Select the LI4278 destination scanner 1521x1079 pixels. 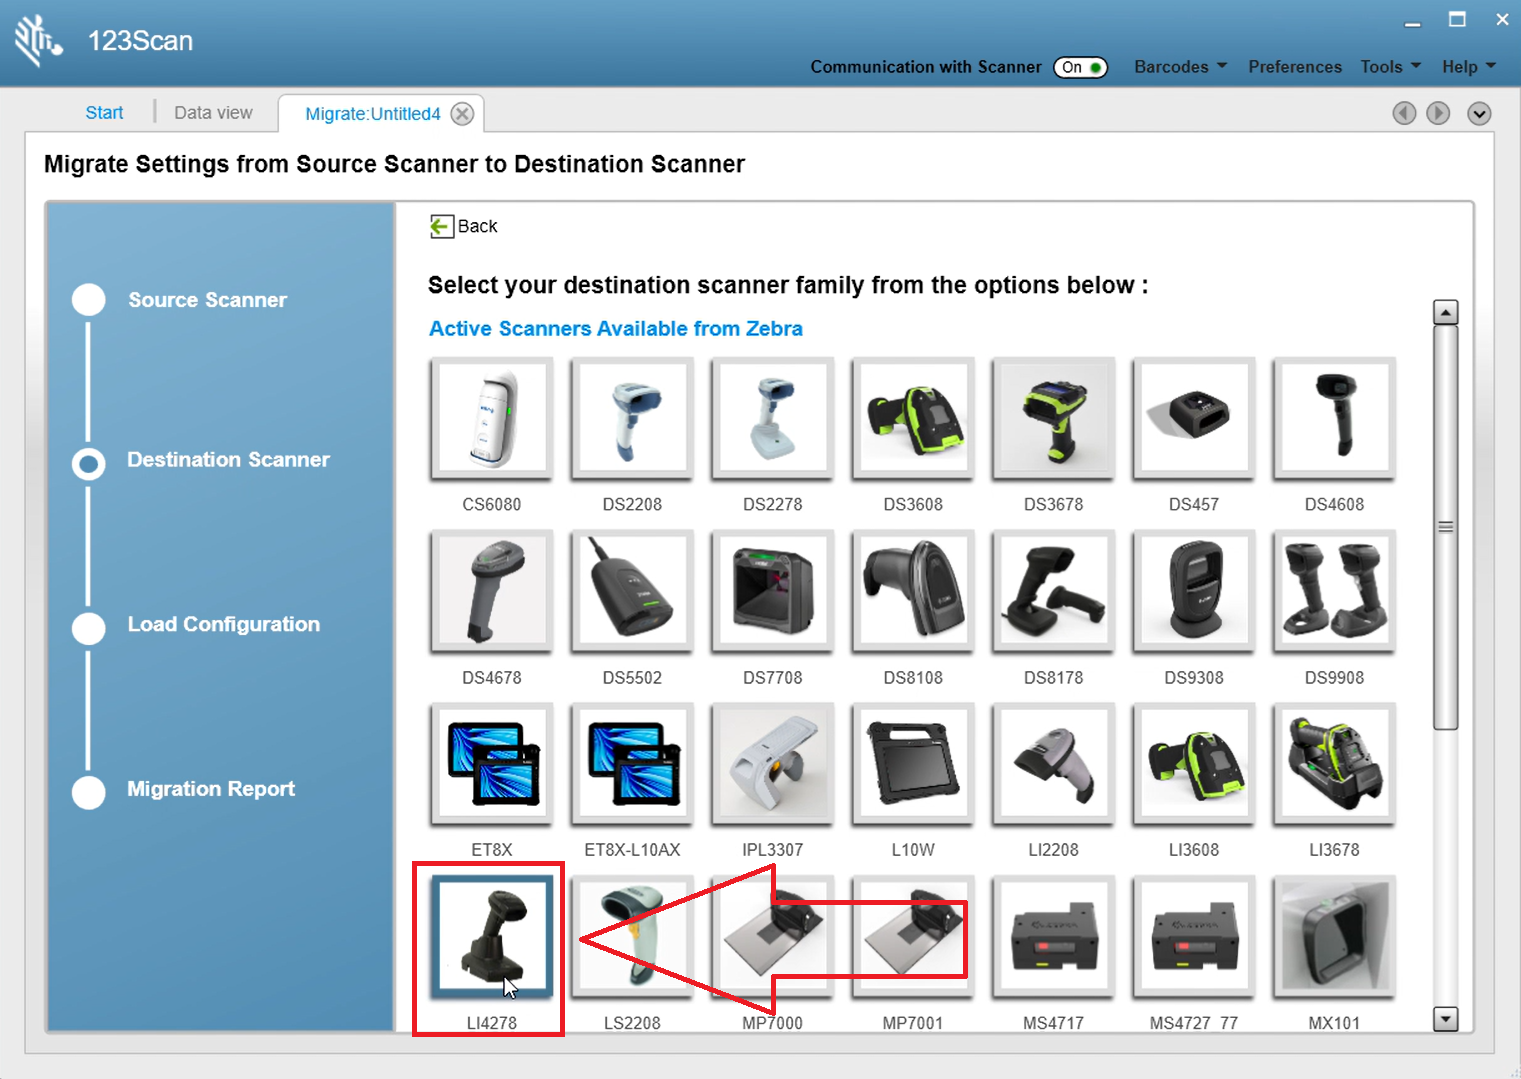pos(491,937)
